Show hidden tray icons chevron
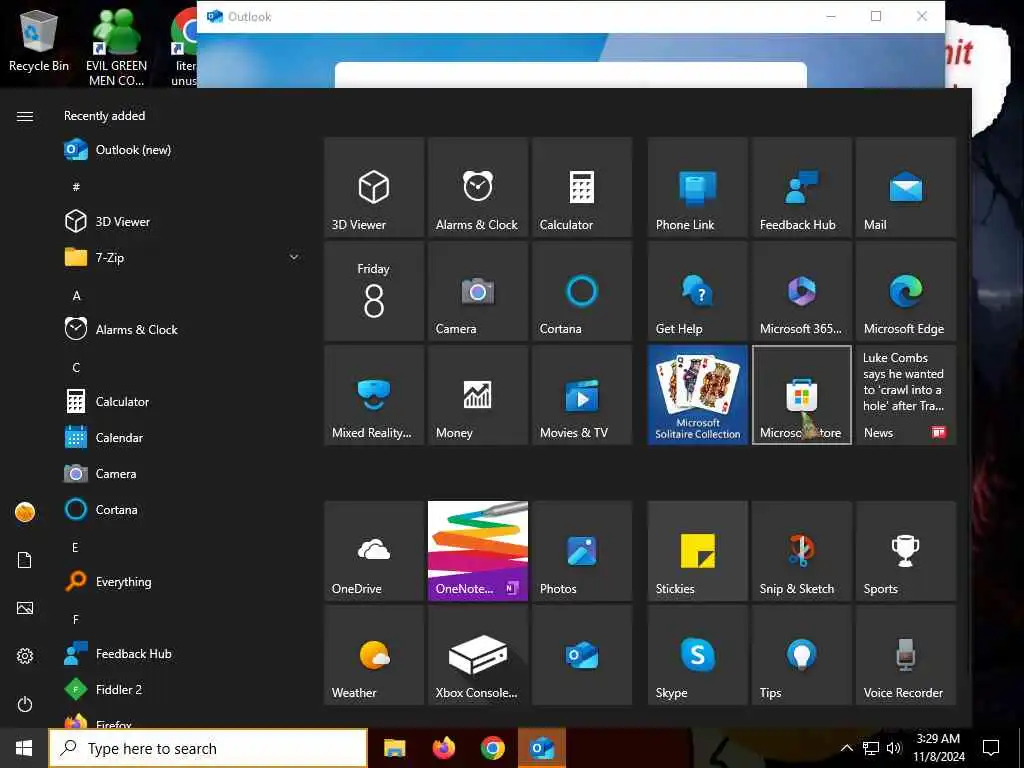The width and height of the screenshot is (1024, 768). (846, 748)
